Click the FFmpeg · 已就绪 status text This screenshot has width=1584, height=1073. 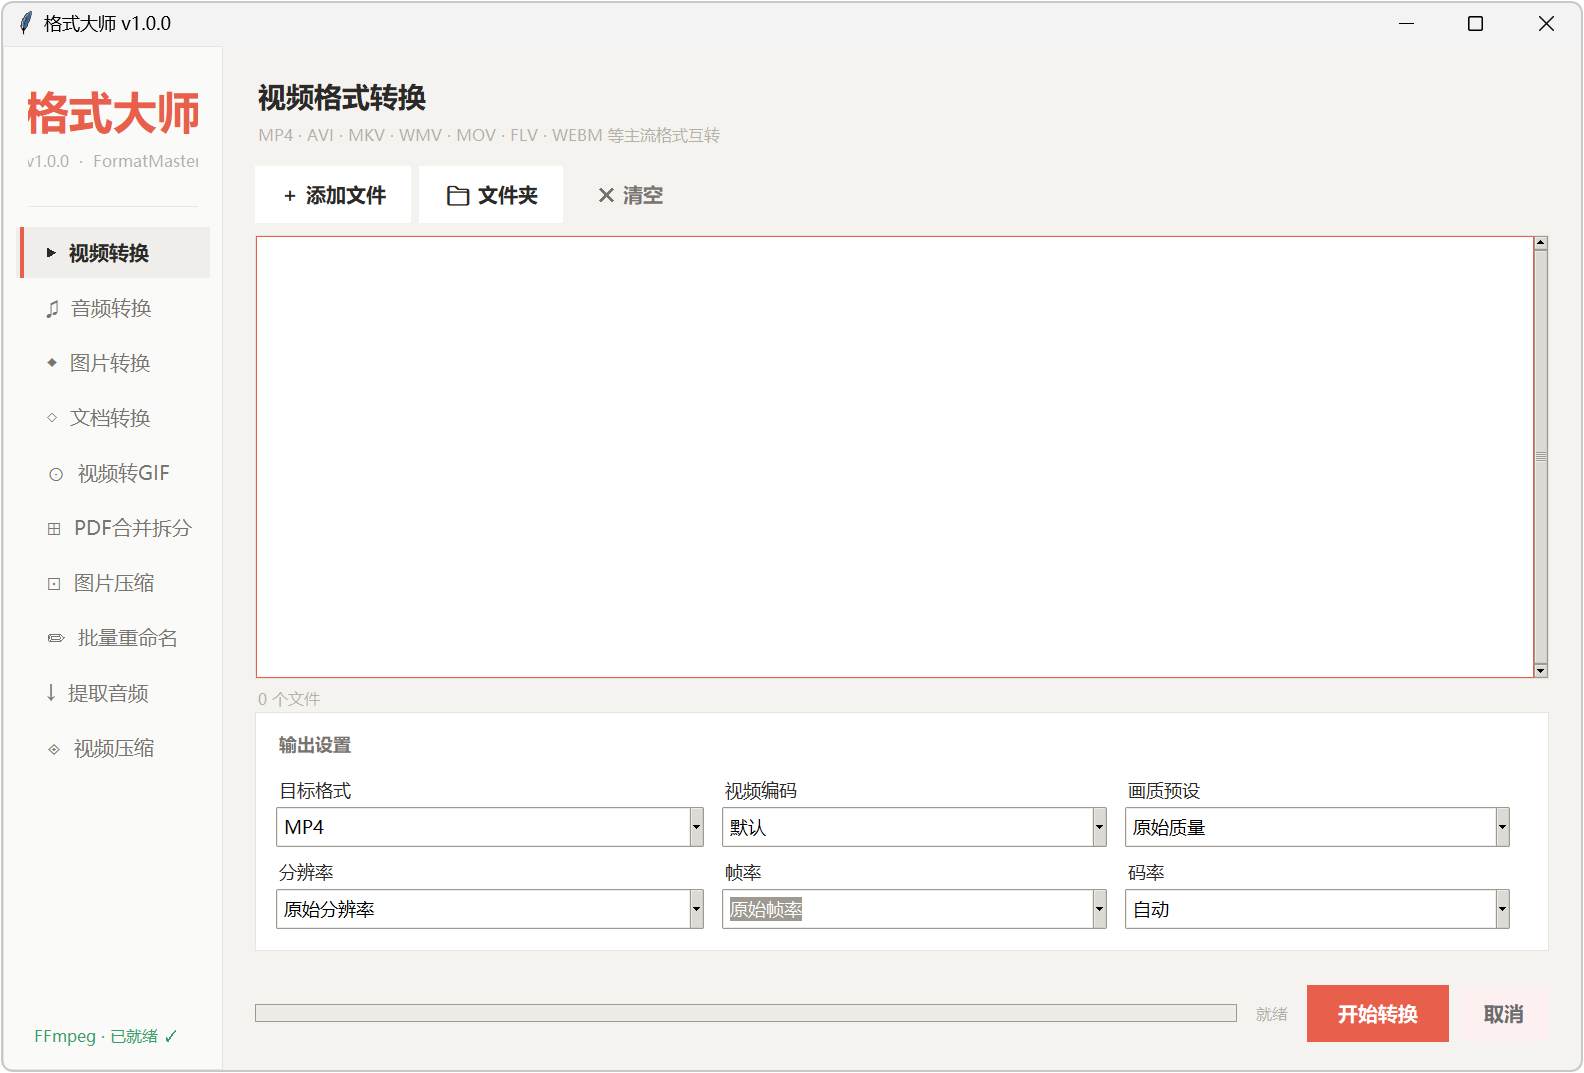point(105,1036)
